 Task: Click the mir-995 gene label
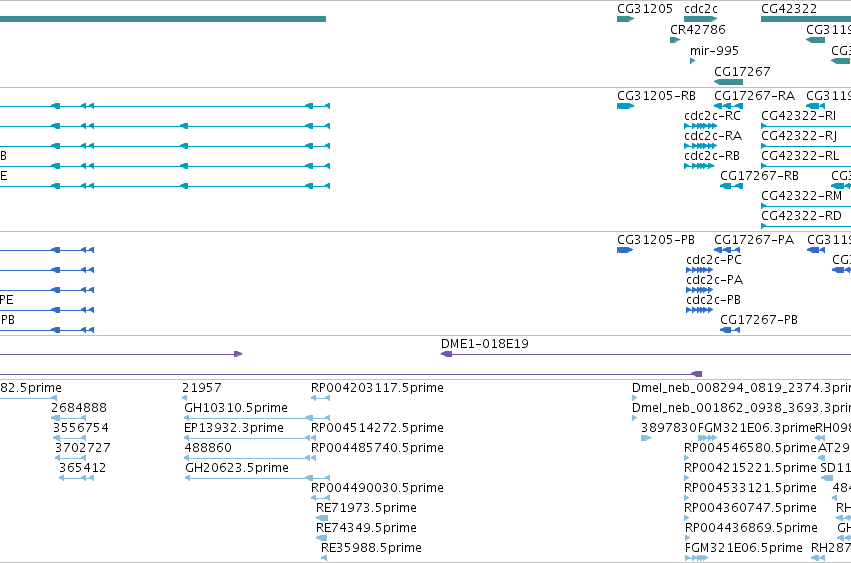tap(714, 50)
